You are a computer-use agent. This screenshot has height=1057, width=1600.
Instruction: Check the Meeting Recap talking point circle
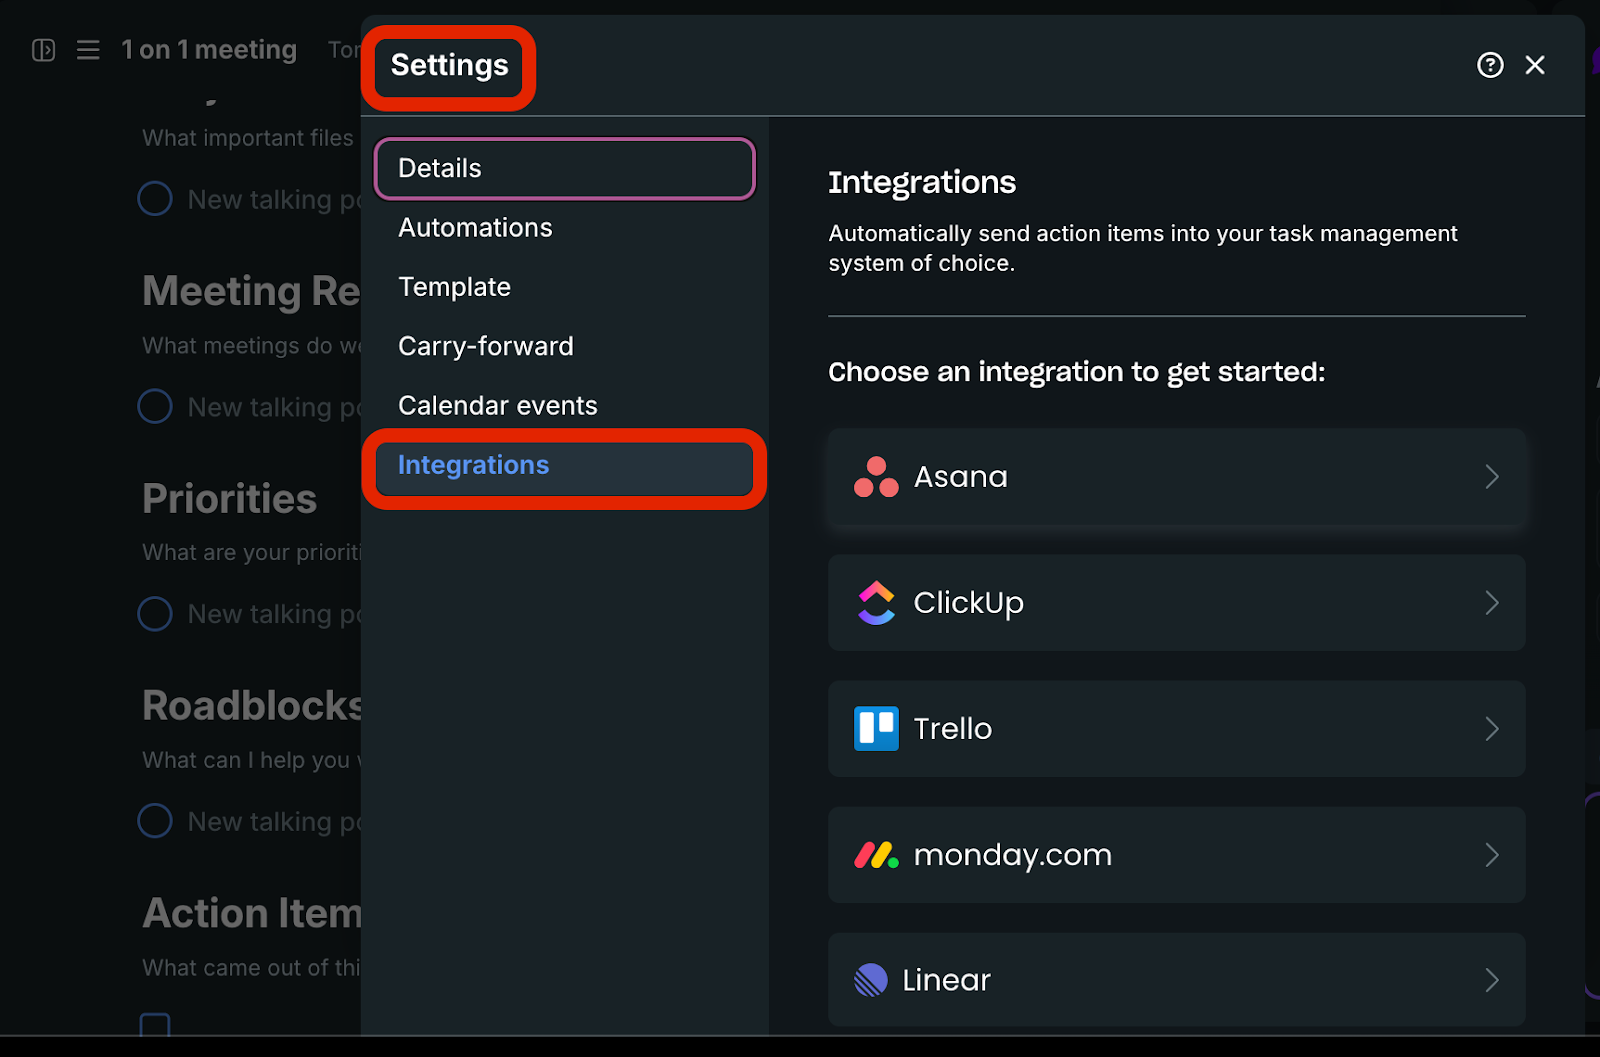coord(155,406)
